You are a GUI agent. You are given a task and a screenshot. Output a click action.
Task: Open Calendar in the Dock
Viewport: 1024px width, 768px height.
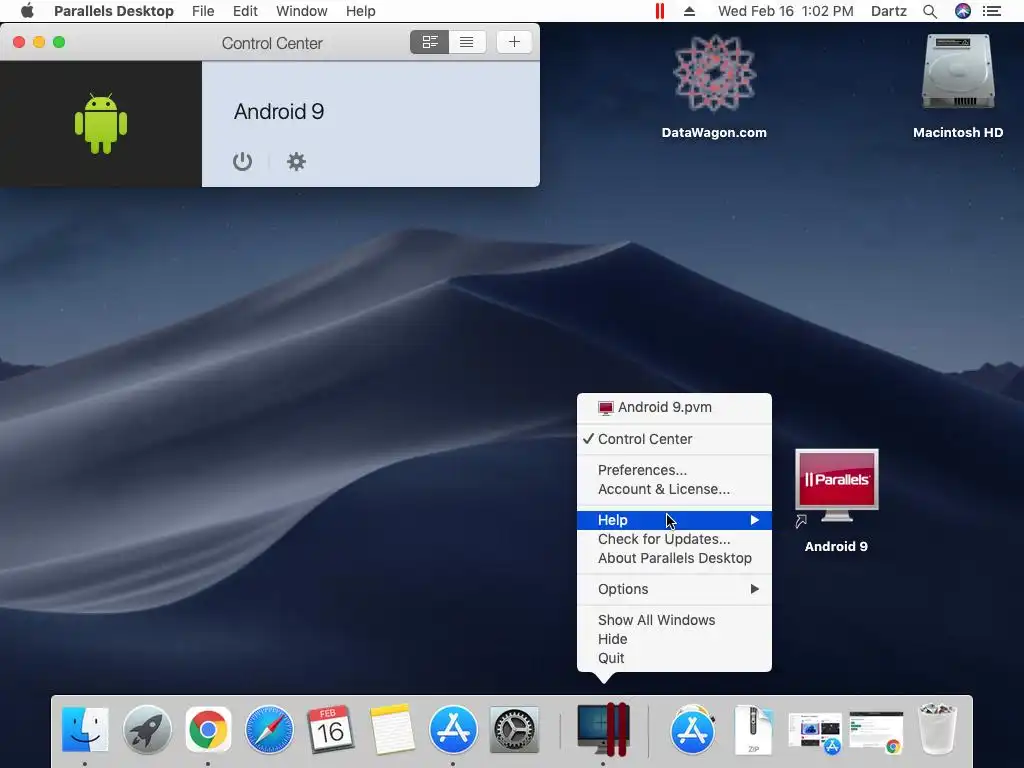tap(330, 729)
